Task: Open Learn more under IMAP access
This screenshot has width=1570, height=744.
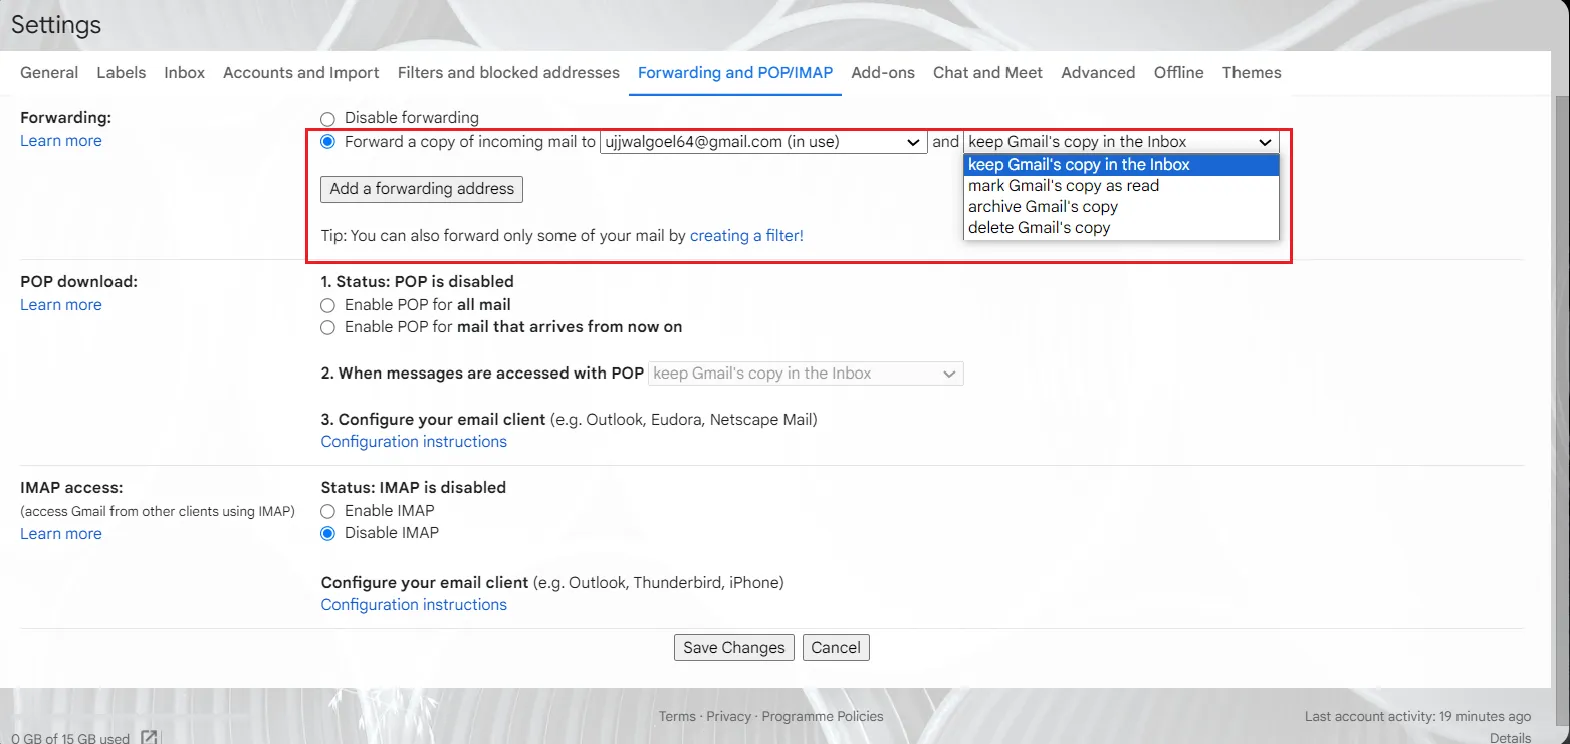Action: pyautogui.click(x=61, y=534)
